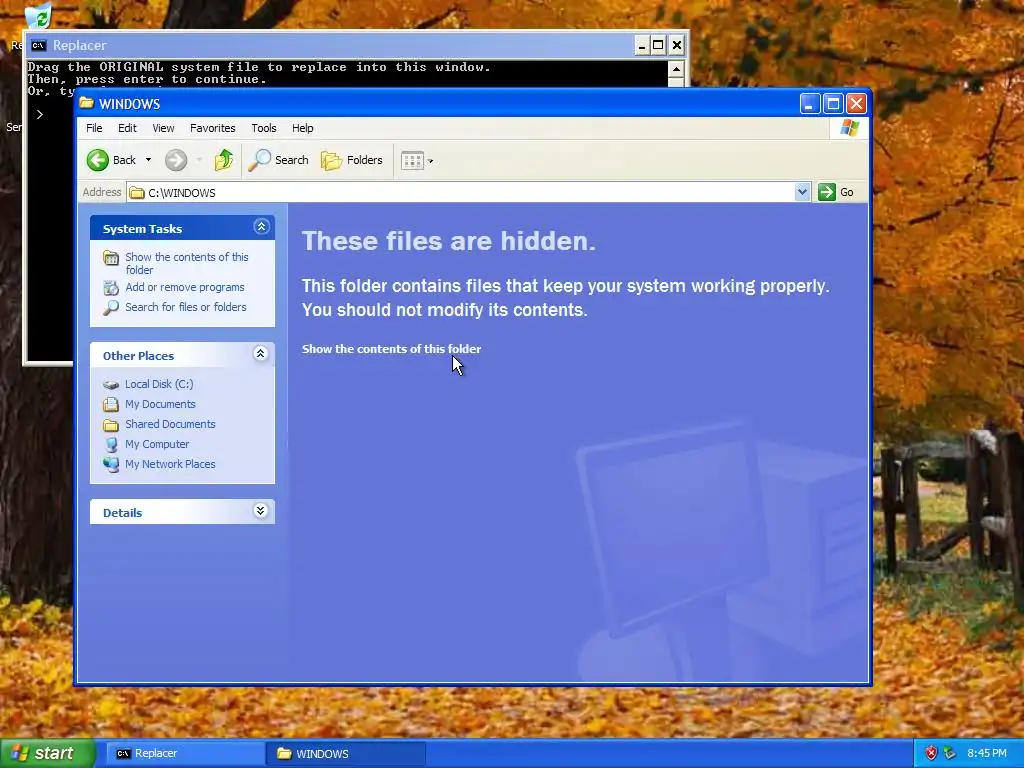1024x768 pixels.
Task: Click the Local Disk drive icon
Action: point(111,385)
